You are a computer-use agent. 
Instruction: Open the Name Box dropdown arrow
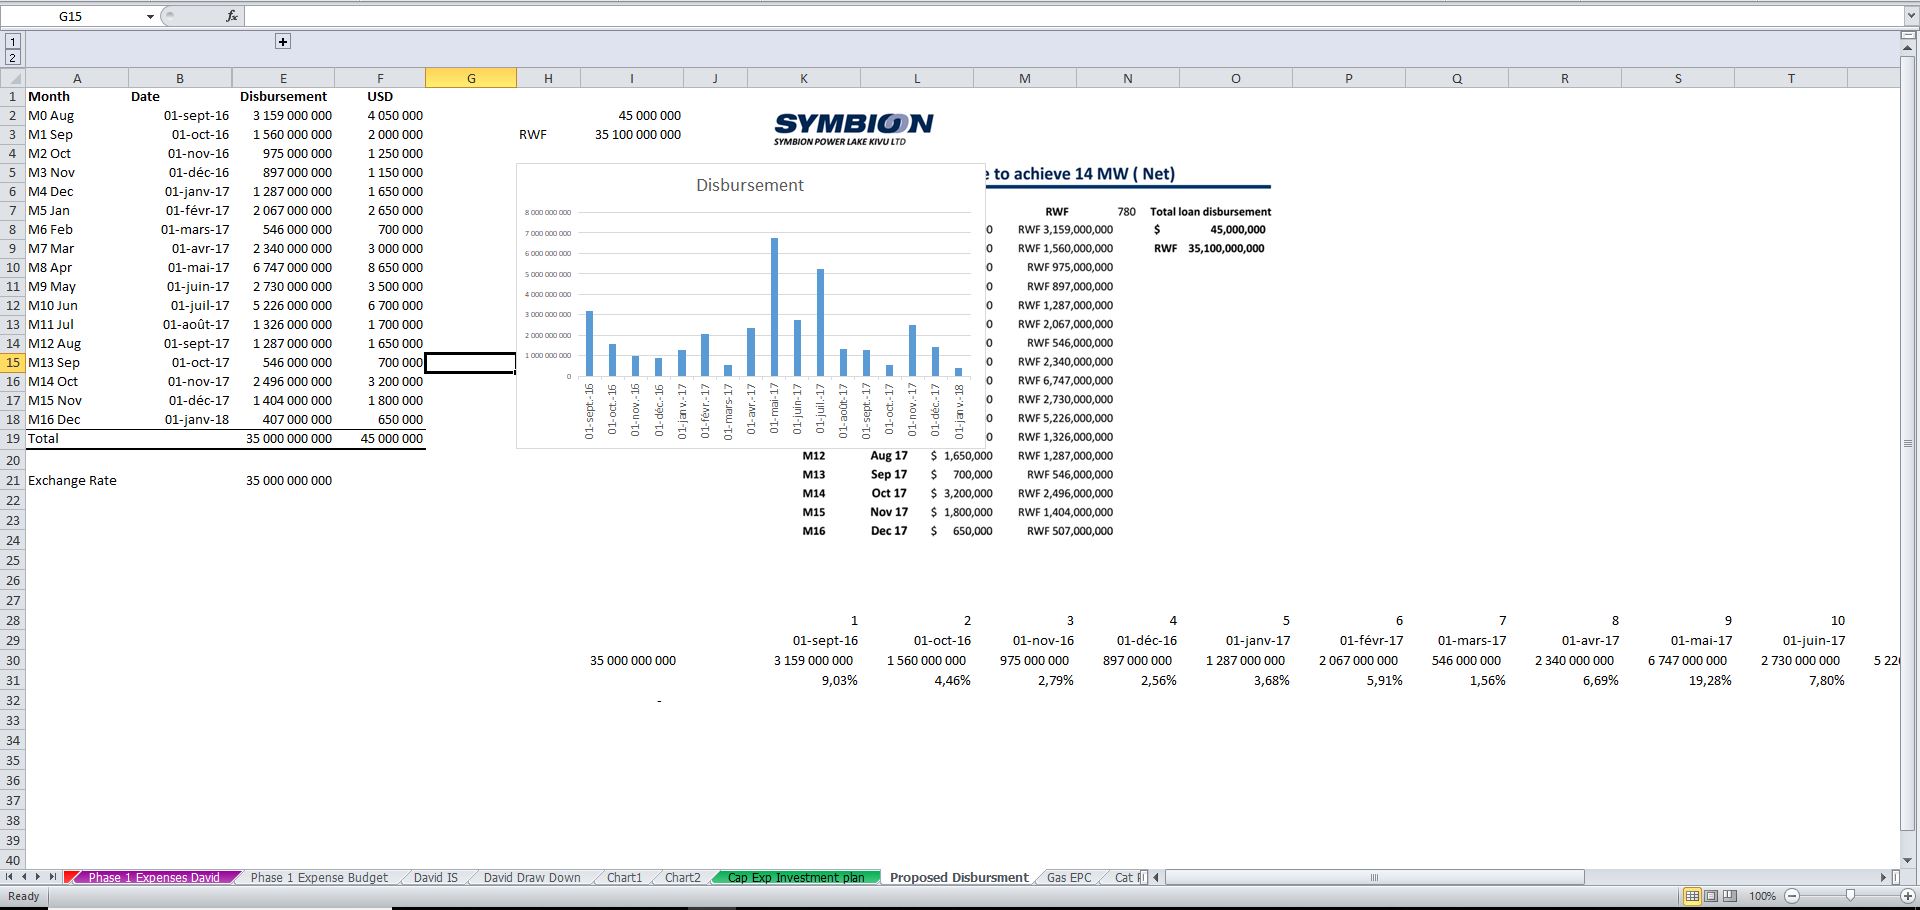150,16
